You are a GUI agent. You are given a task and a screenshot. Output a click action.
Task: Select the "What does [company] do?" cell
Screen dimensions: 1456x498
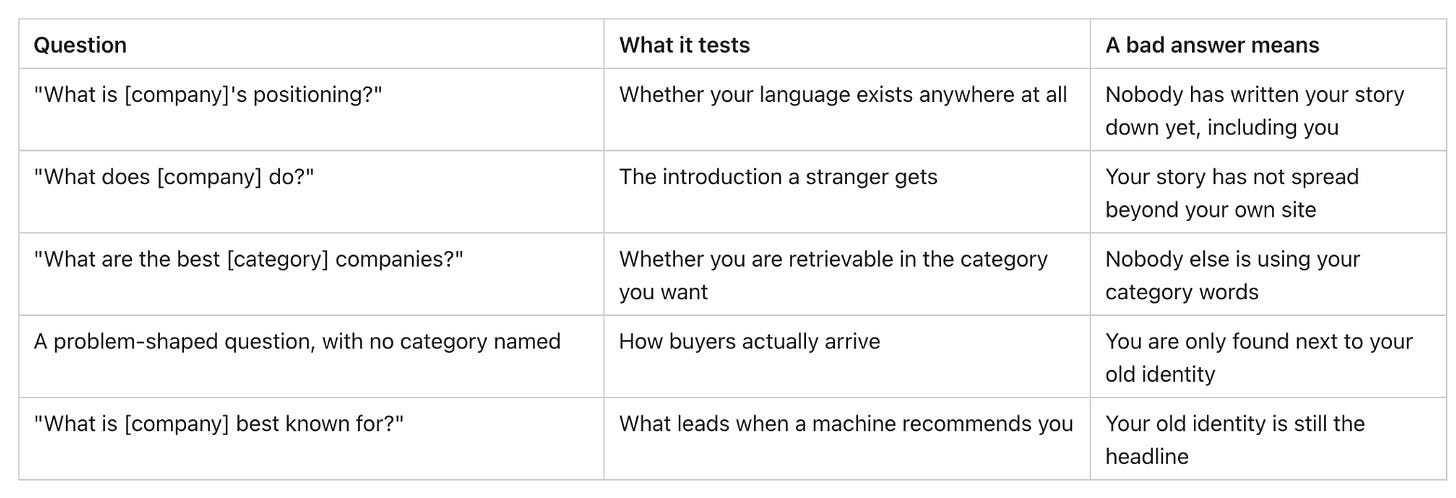tap(311, 192)
